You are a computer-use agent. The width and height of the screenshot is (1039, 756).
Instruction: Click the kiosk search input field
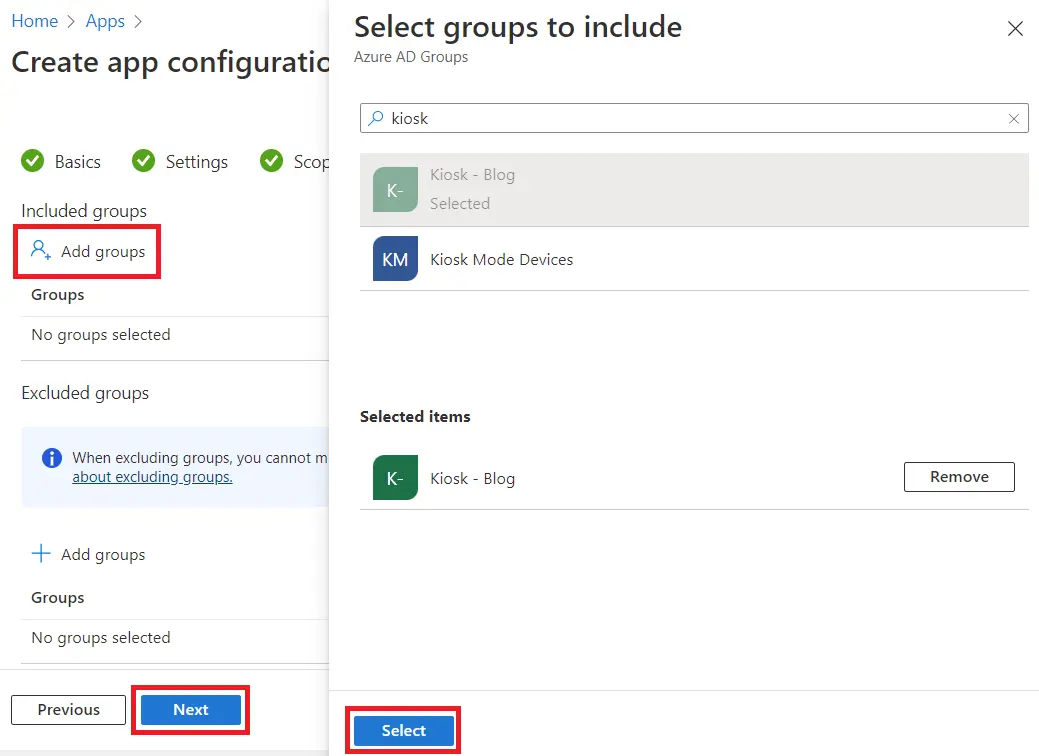[690, 118]
